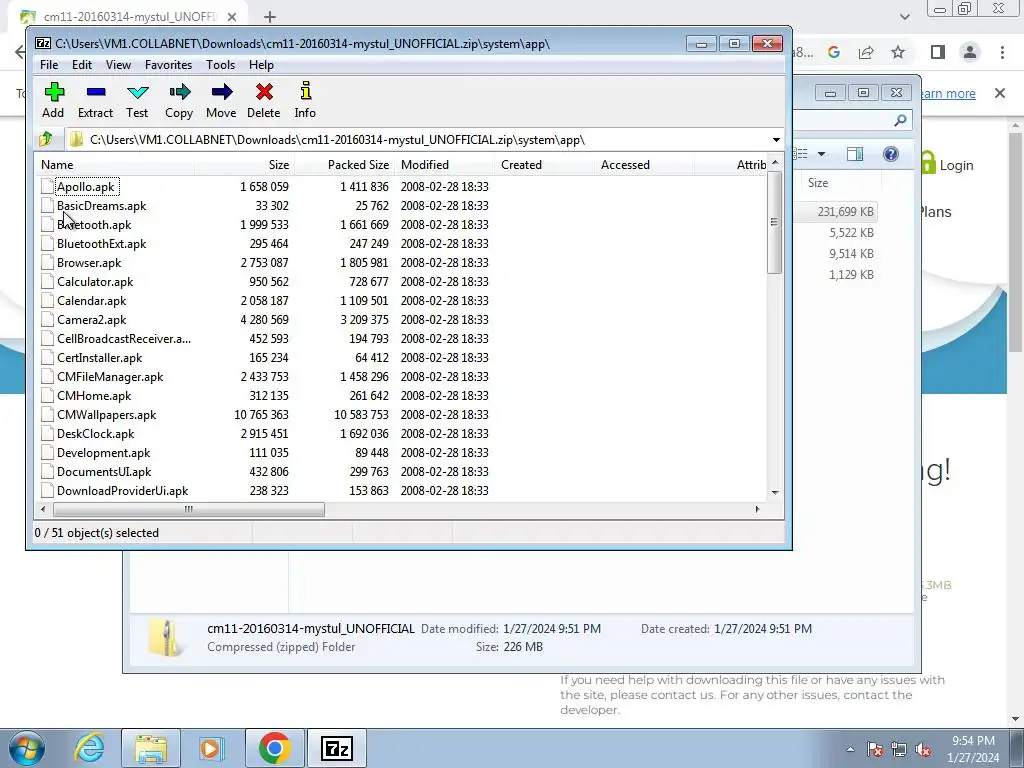Open the Chrome profile avatar

point(970,52)
